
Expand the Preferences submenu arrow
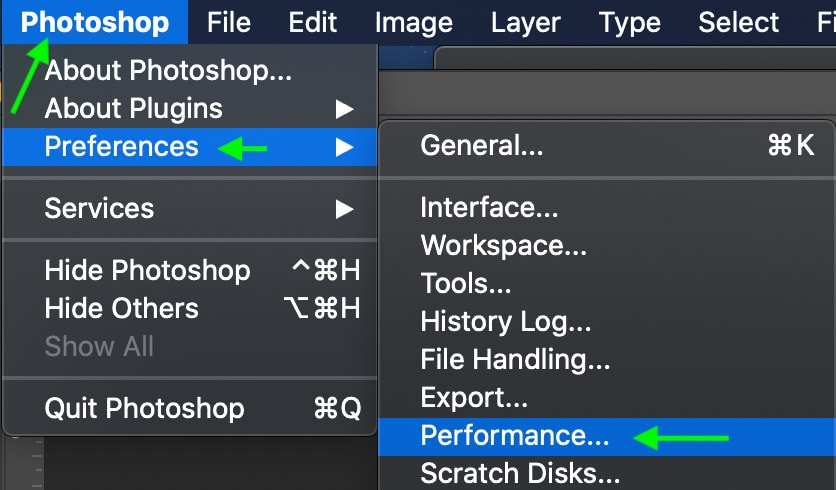click(x=344, y=147)
